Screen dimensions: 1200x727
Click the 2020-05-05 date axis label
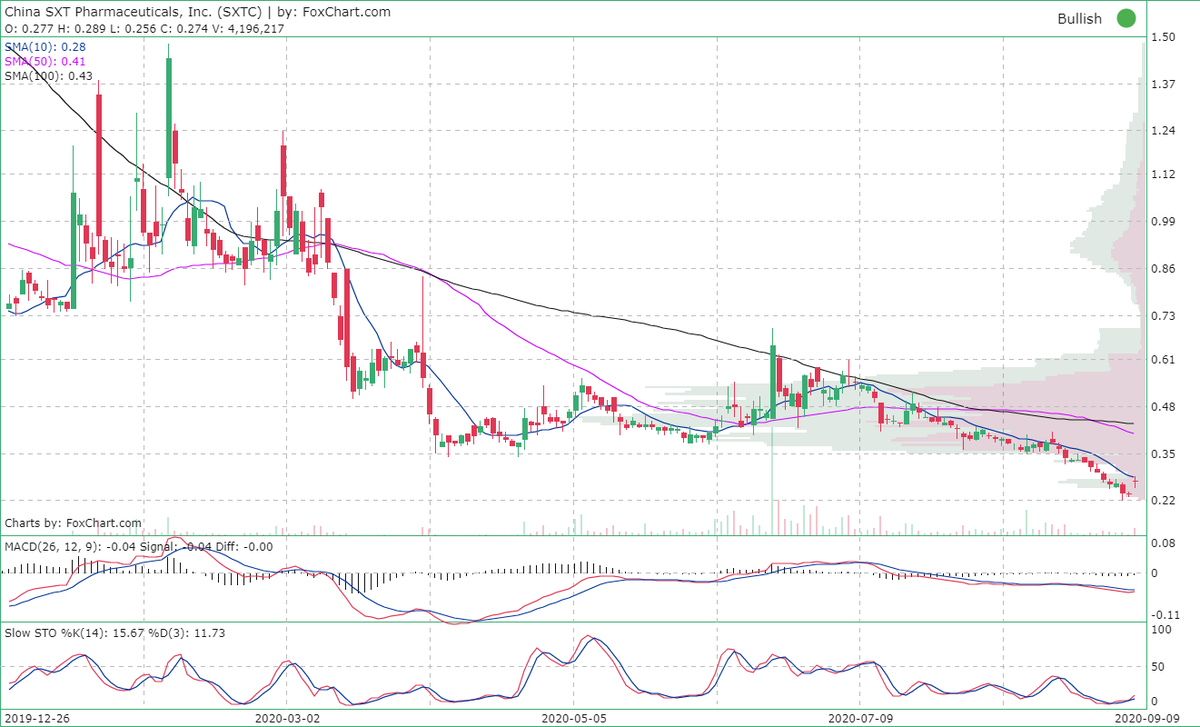click(573, 717)
